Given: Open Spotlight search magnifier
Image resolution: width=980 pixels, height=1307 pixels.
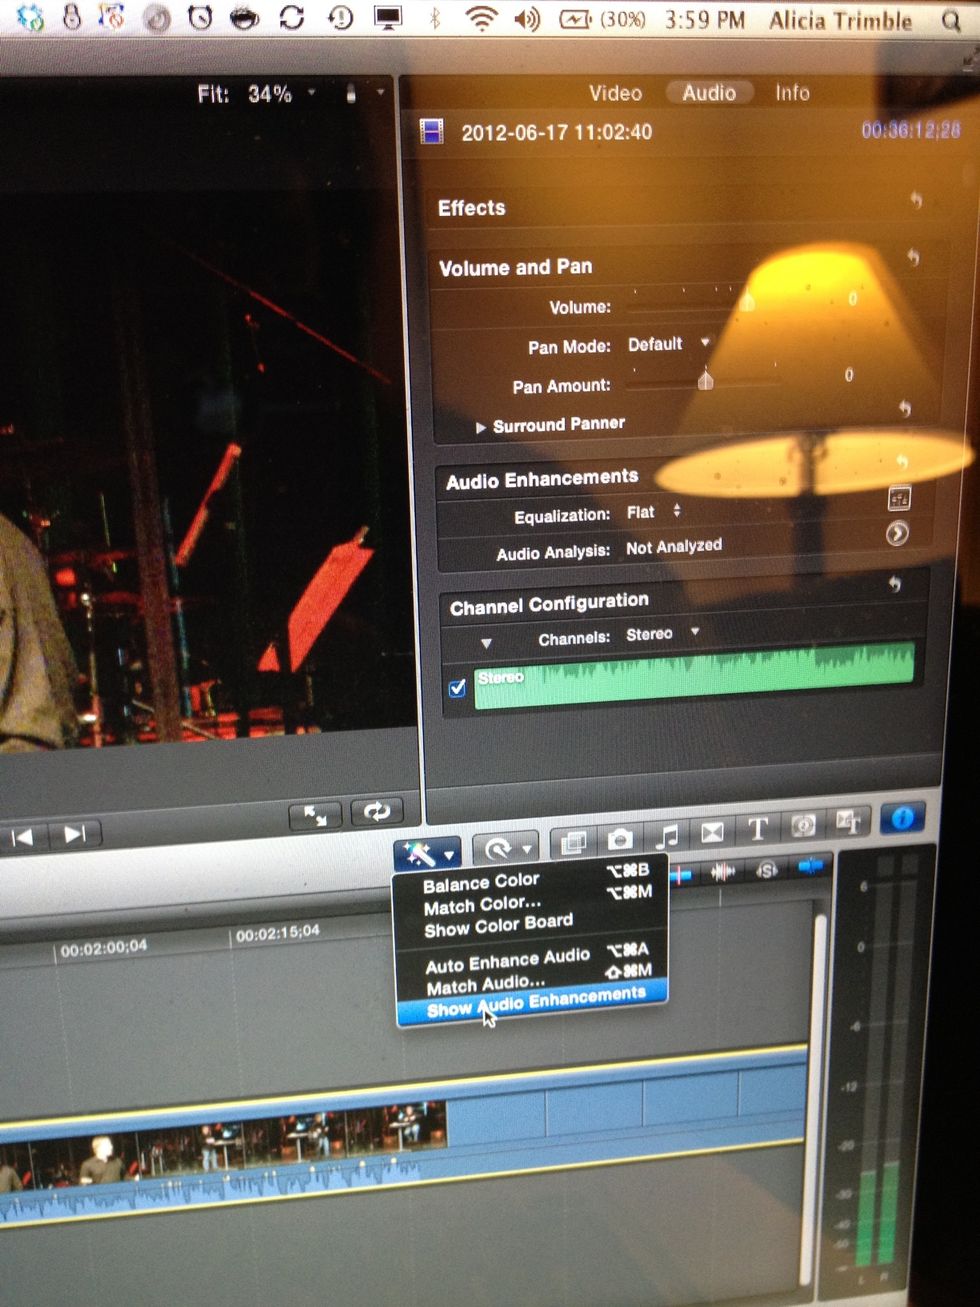Looking at the screenshot, I should [x=951, y=21].
